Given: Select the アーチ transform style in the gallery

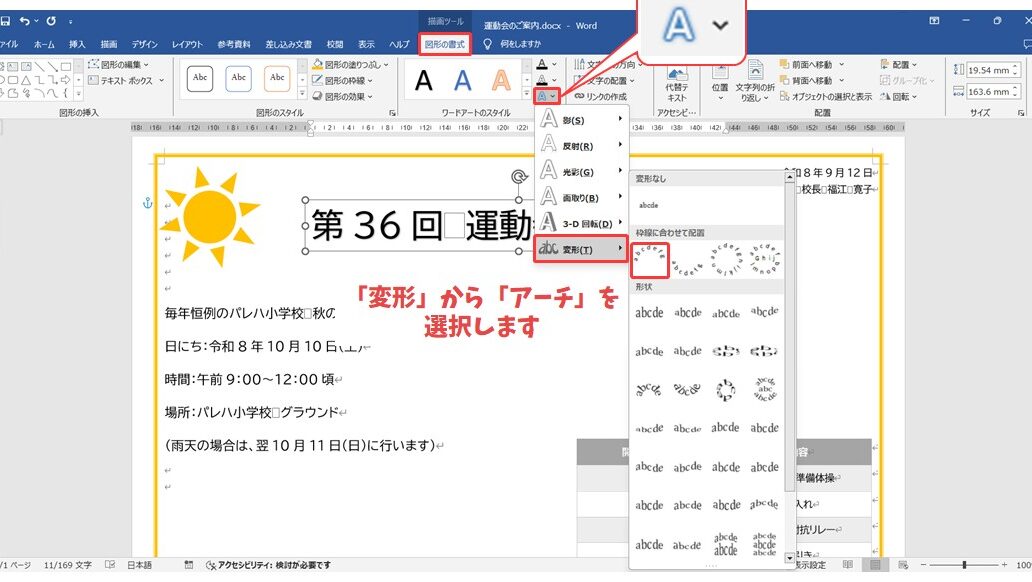Looking at the screenshot, I should [x=650, y=260].
